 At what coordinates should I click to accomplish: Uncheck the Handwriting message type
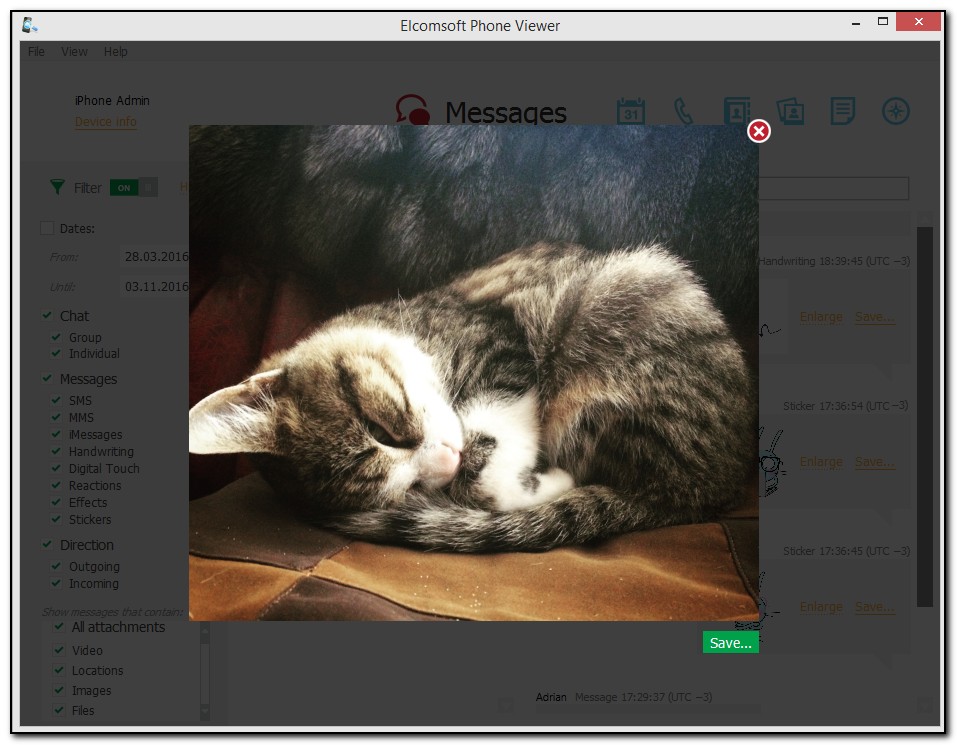(x=57, y=452)
